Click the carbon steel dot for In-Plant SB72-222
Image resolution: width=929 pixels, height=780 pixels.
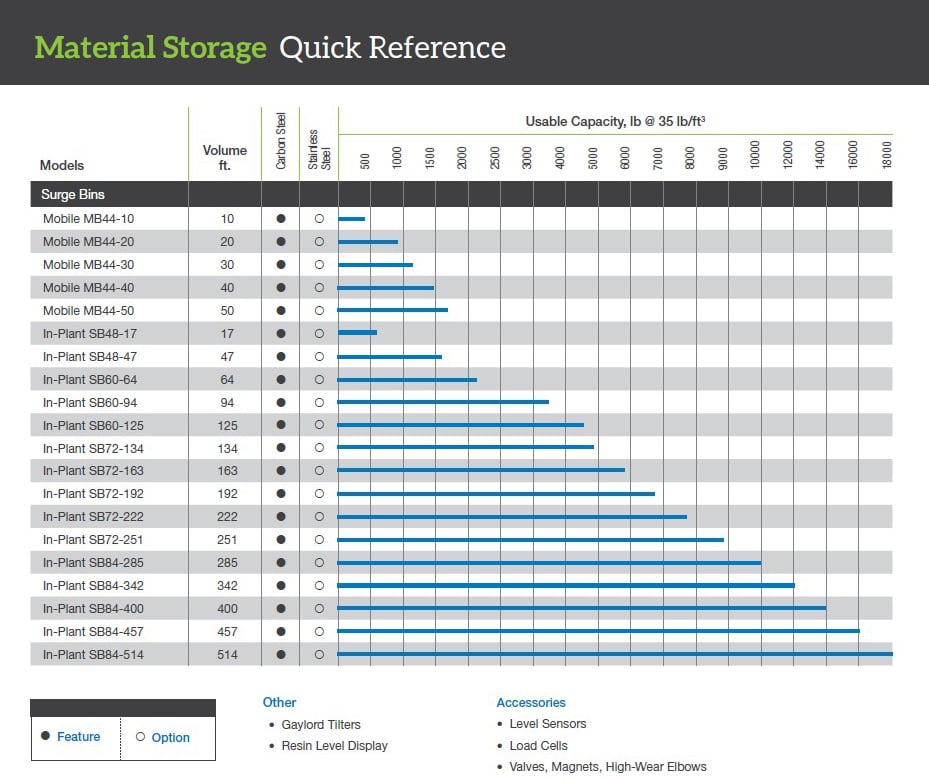point(281,516)
